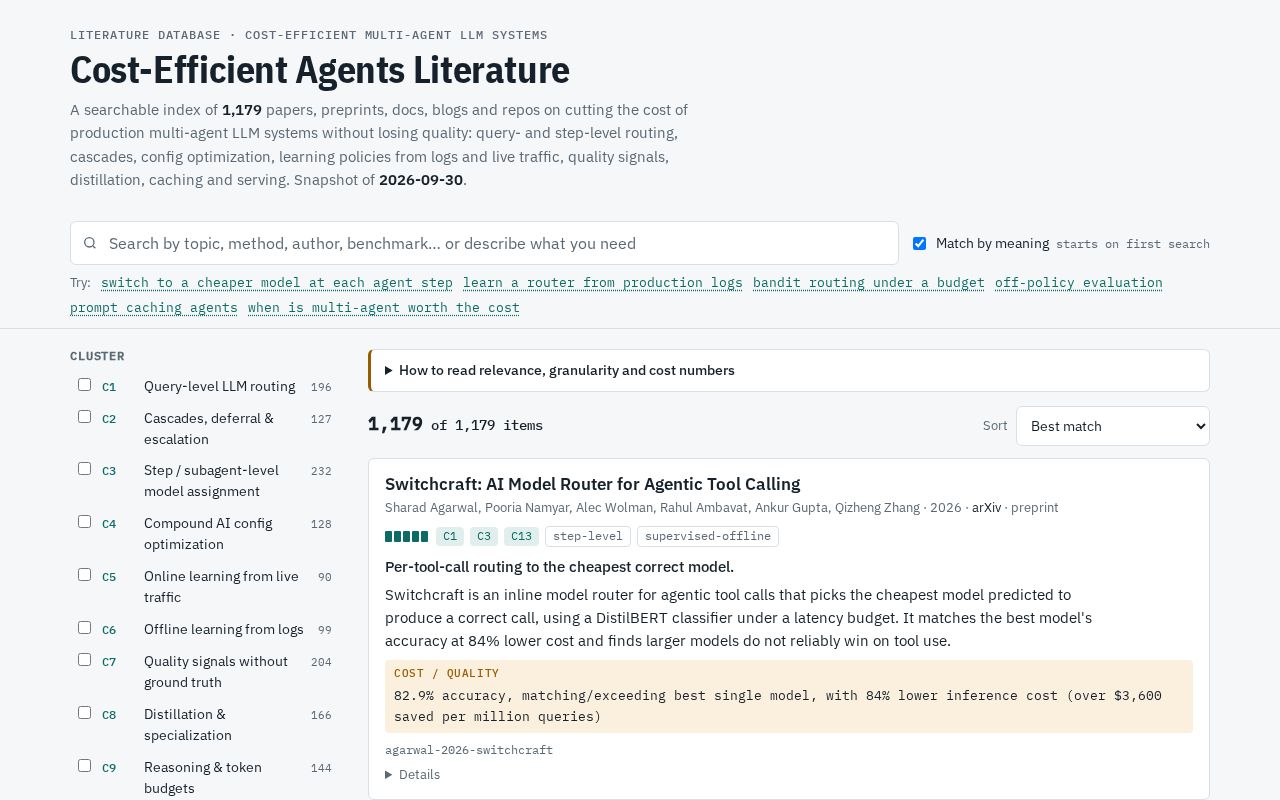This screenshot has height=800, width=1280.
Task: Check the C4 Compound AI config optimization filter
Action: pos(84,522)
